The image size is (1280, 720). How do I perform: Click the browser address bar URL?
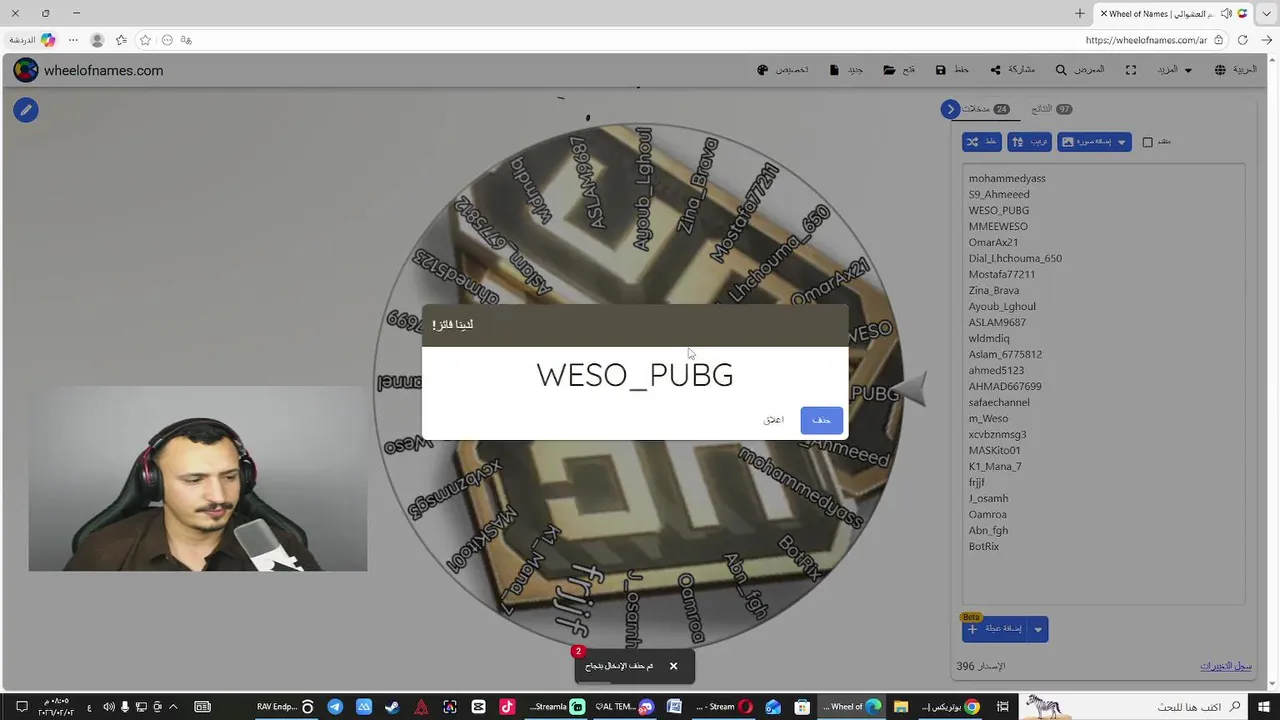(1146, 40)
